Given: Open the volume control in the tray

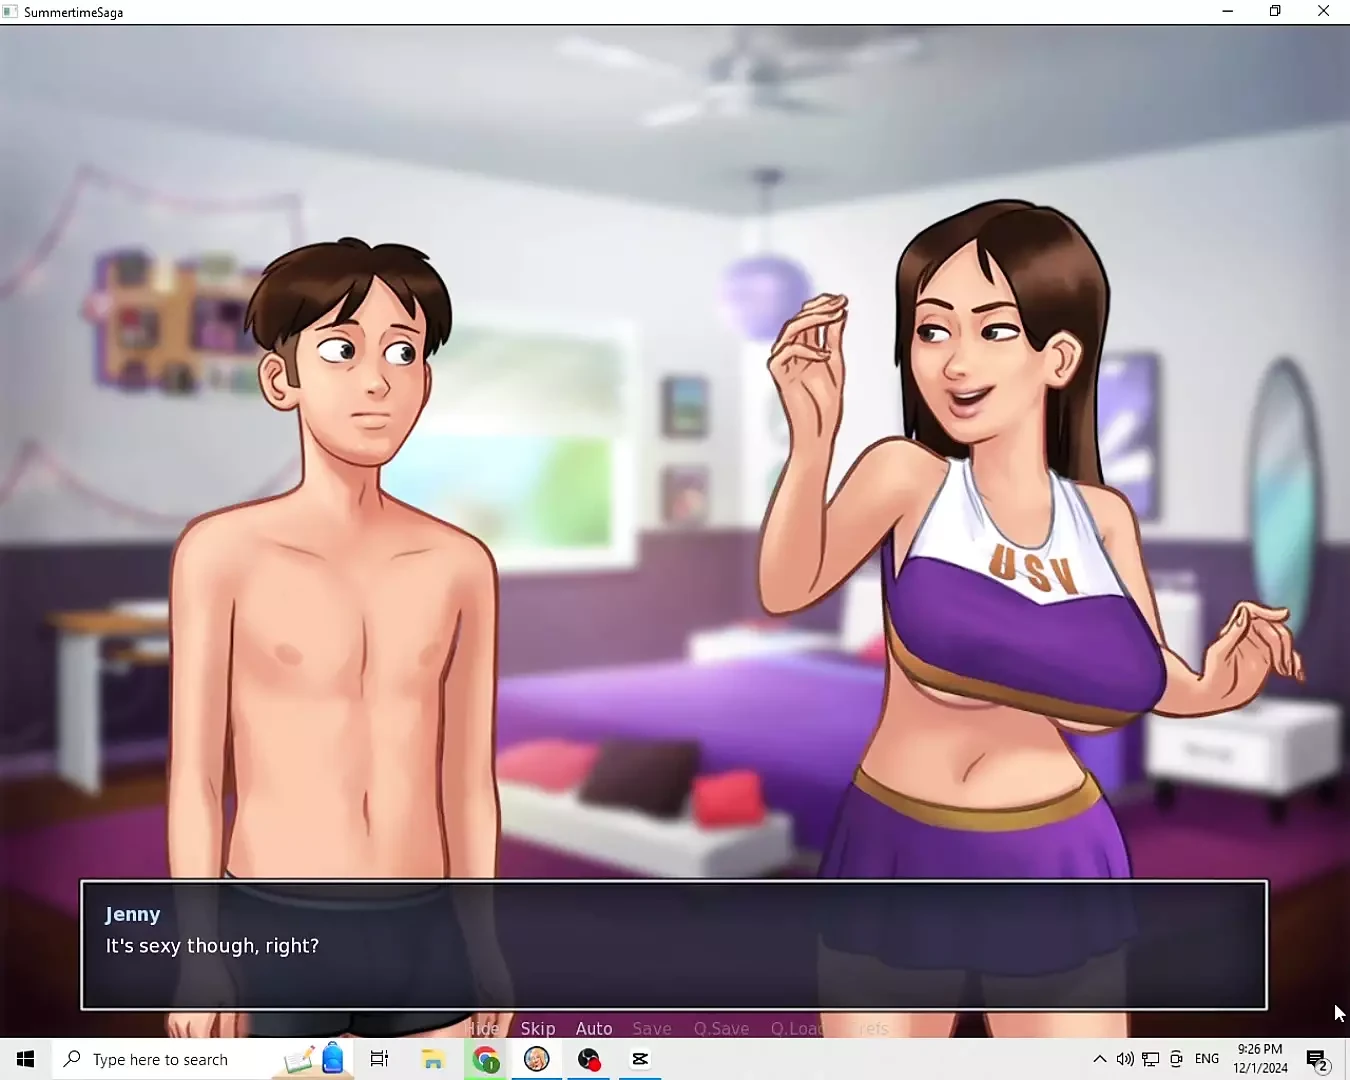Looking at the screenshot, I should 1125,1059.
